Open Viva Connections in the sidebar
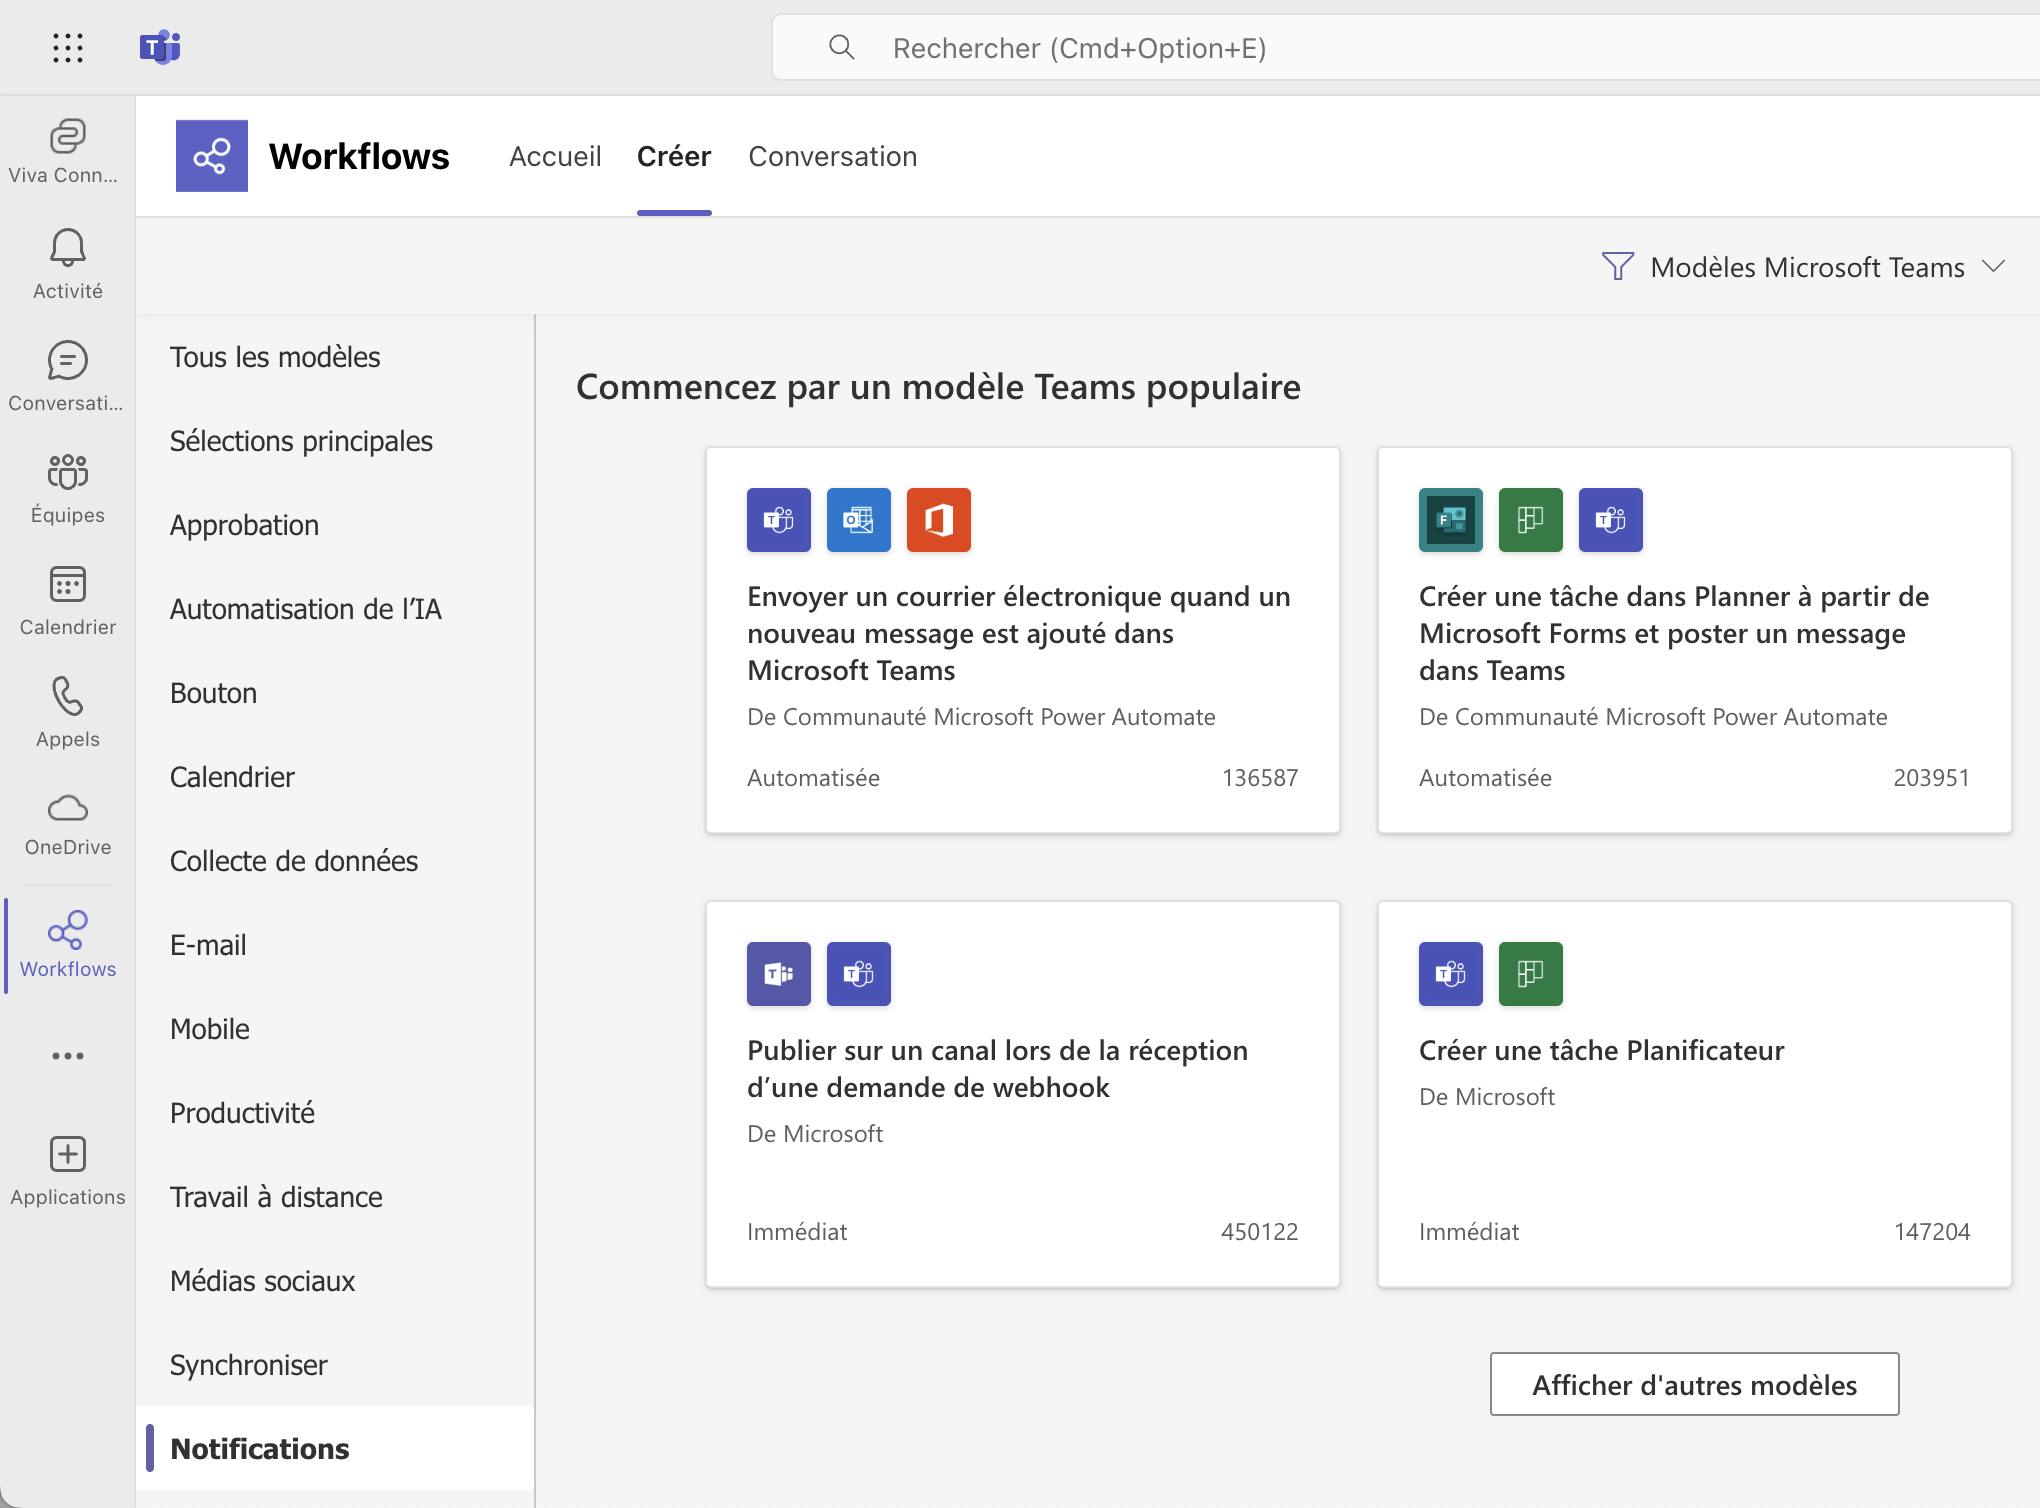2040x1508 pixels. tap(67, 151)
